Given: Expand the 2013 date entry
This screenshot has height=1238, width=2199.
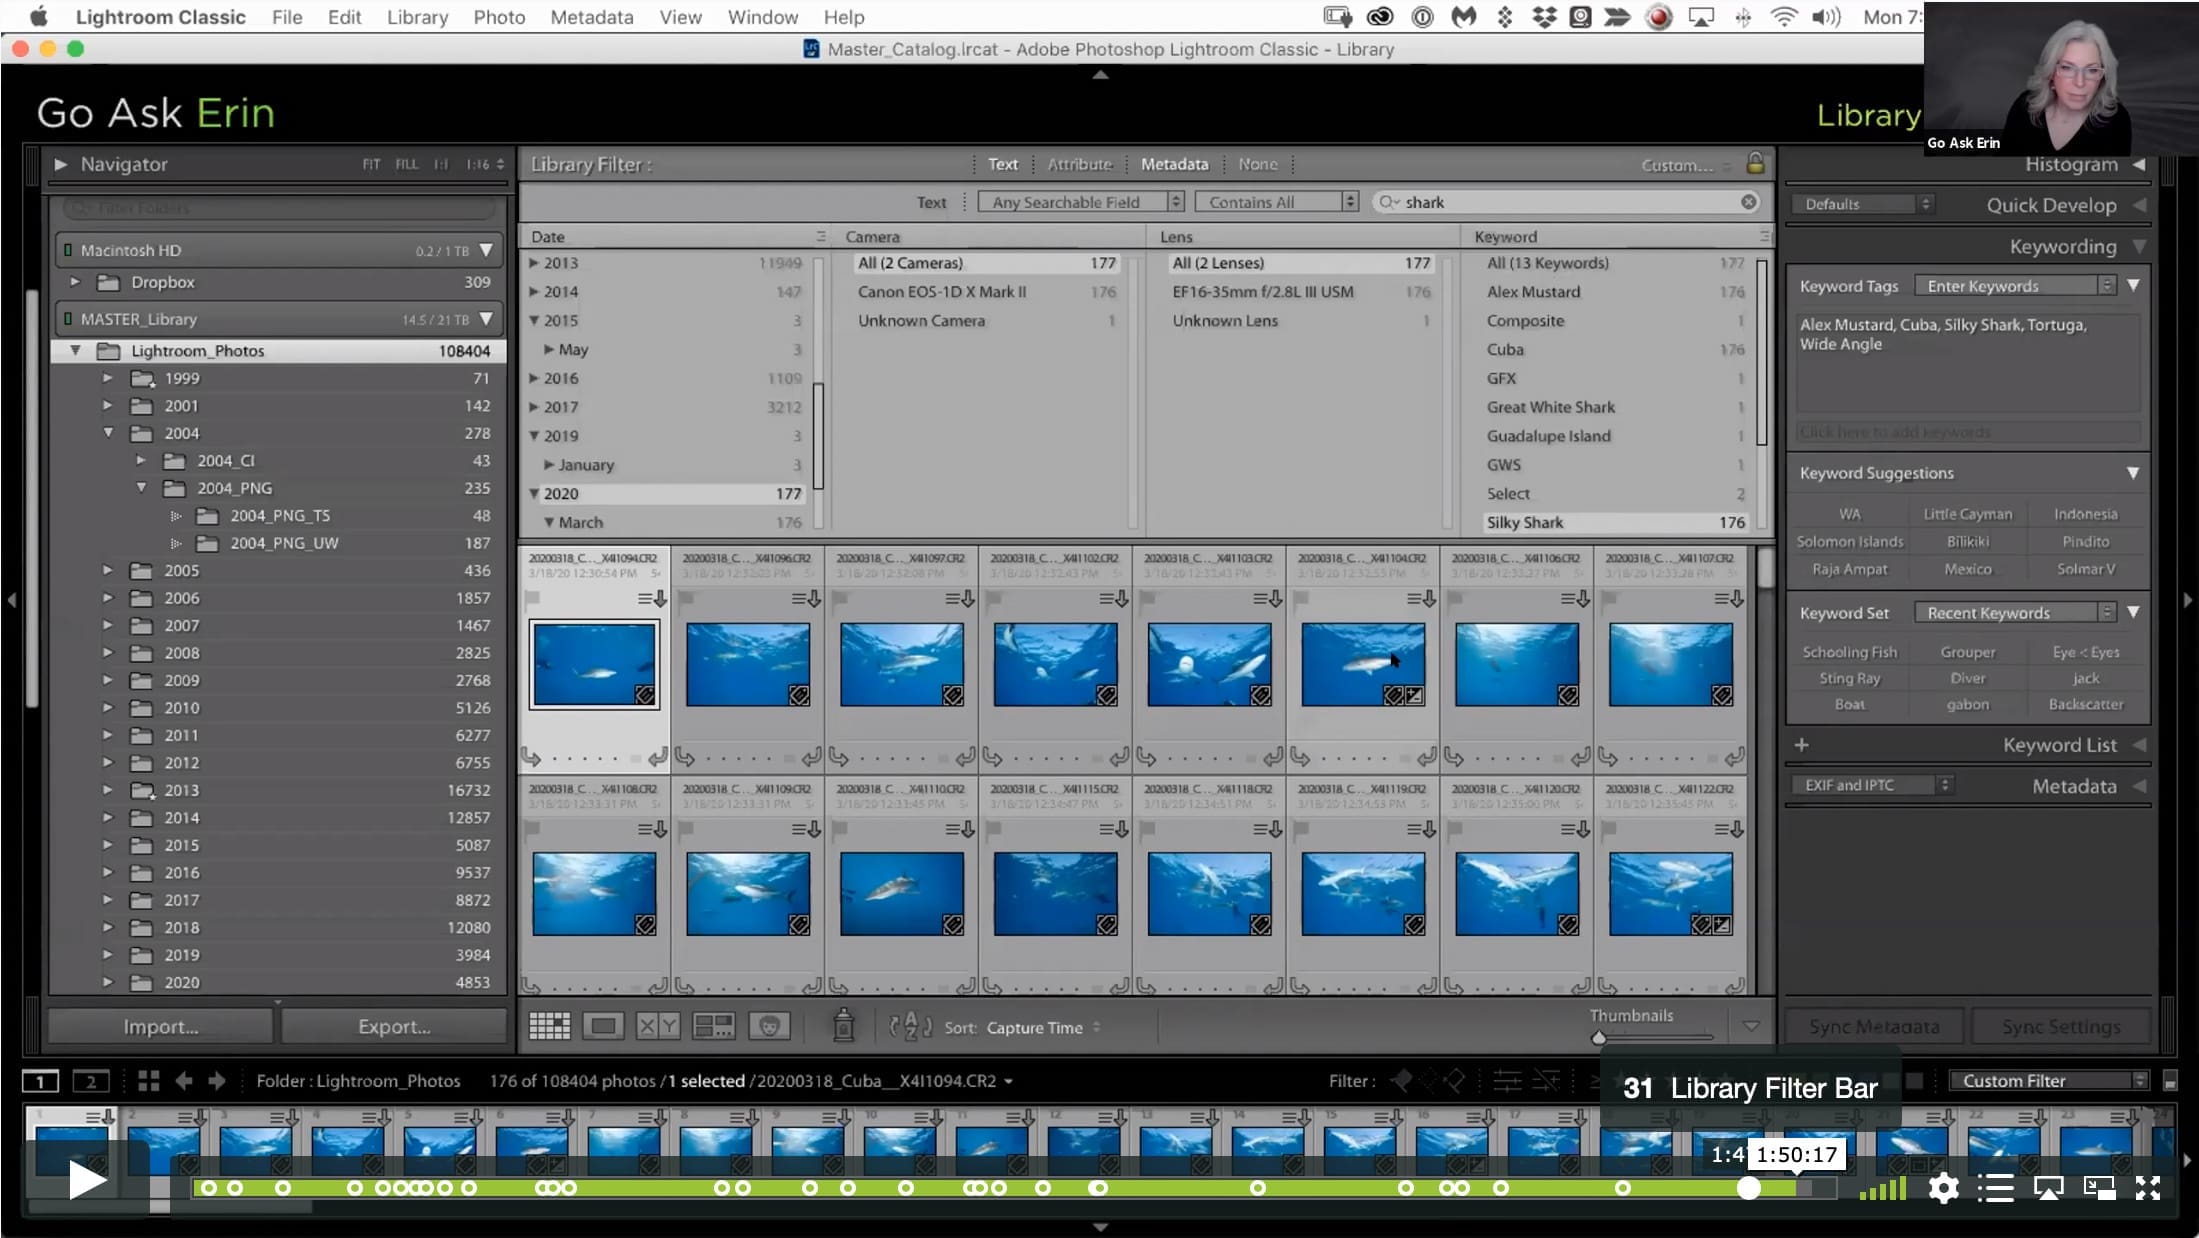Looking at the screenshot, I should [x=534, y=263].
